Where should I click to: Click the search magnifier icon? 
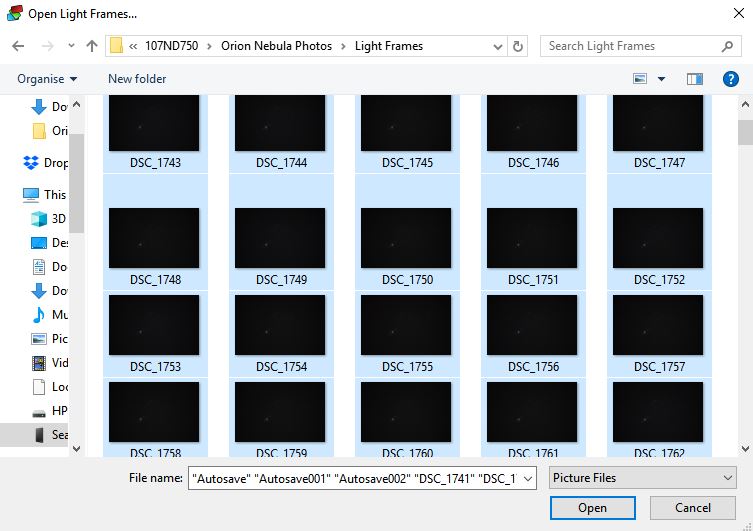pos(727,46)
